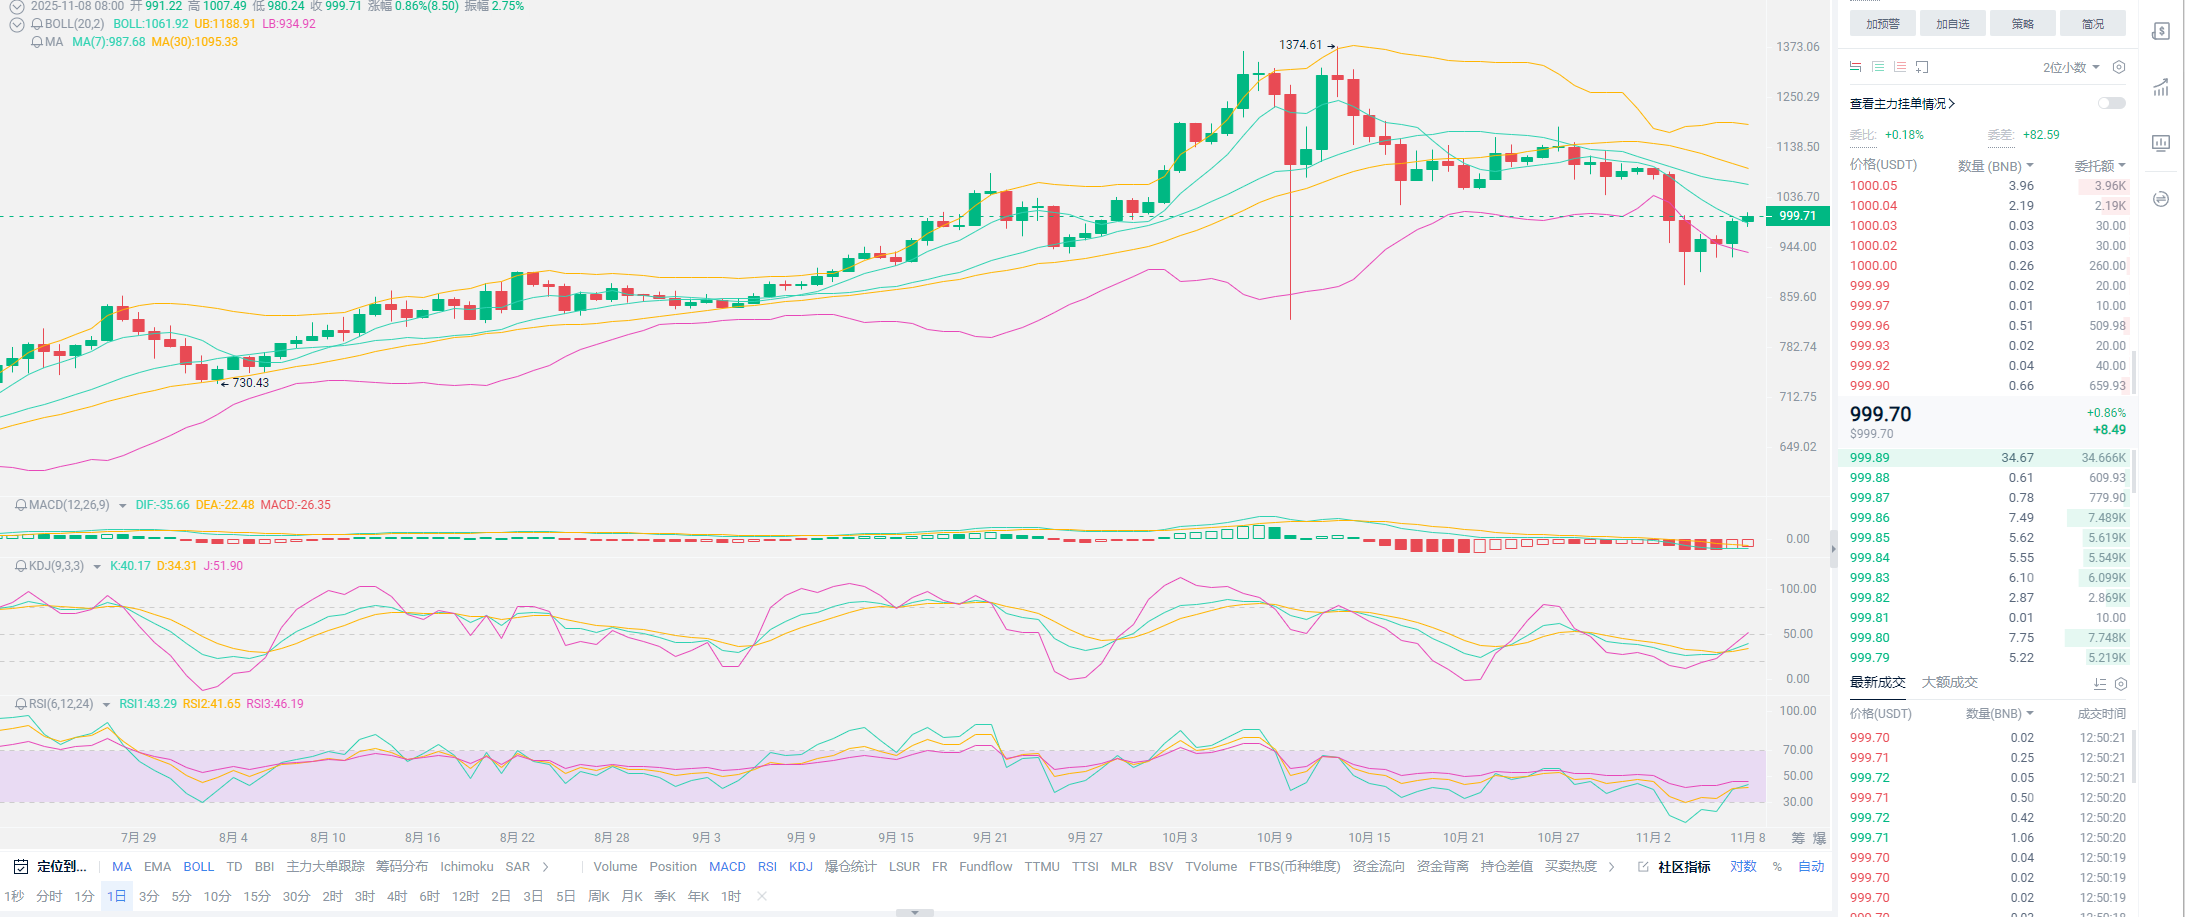Viewport: 2185px width, 917px height.
Task: Open the 2位小数 decimal precision dropdown
Action: click(x=2070, y=67)
